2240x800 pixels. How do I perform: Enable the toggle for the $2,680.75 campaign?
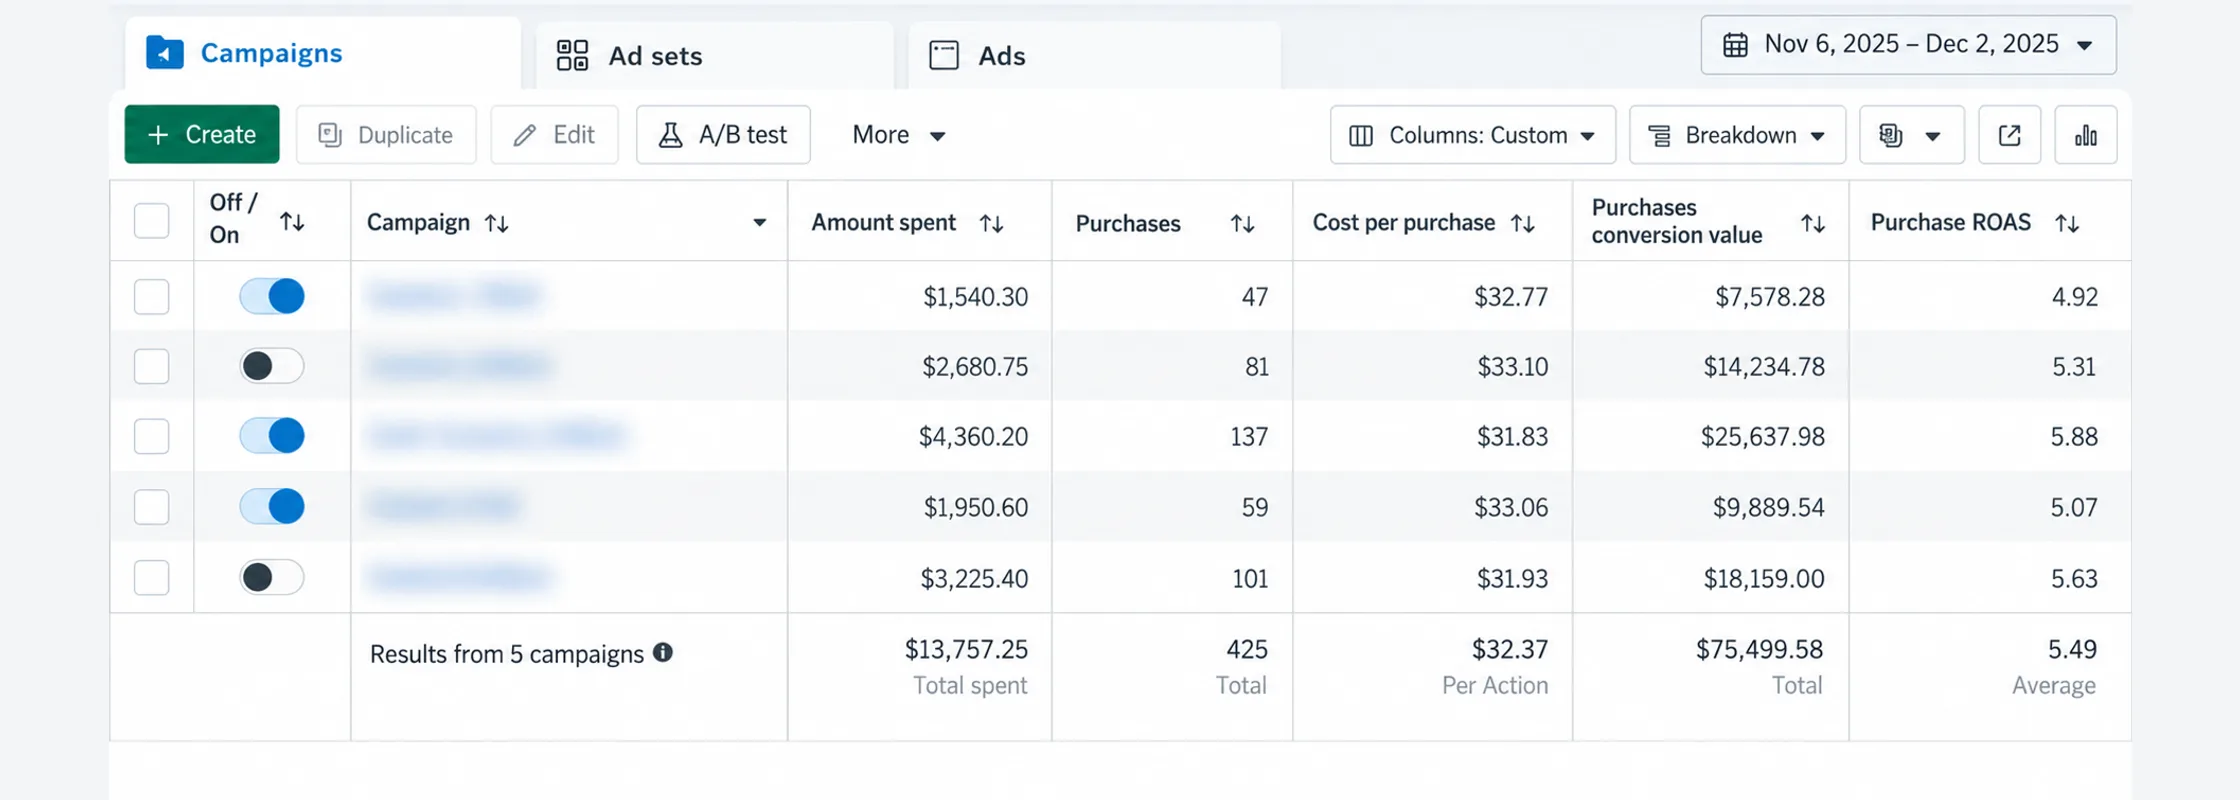click(x=272, y=366)
